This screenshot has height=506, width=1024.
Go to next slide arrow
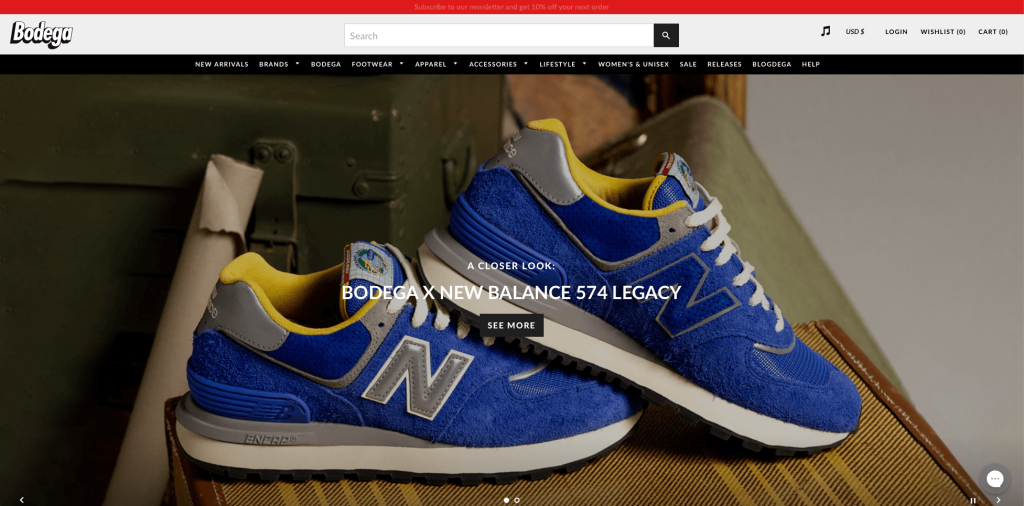pos(998,500)
